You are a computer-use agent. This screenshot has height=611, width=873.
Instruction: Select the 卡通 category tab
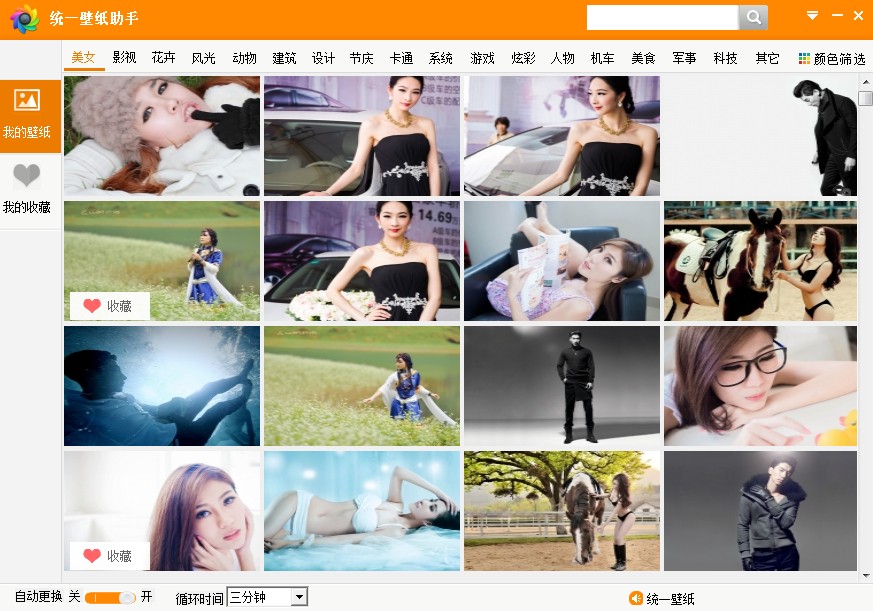click(x=401, y=58)
